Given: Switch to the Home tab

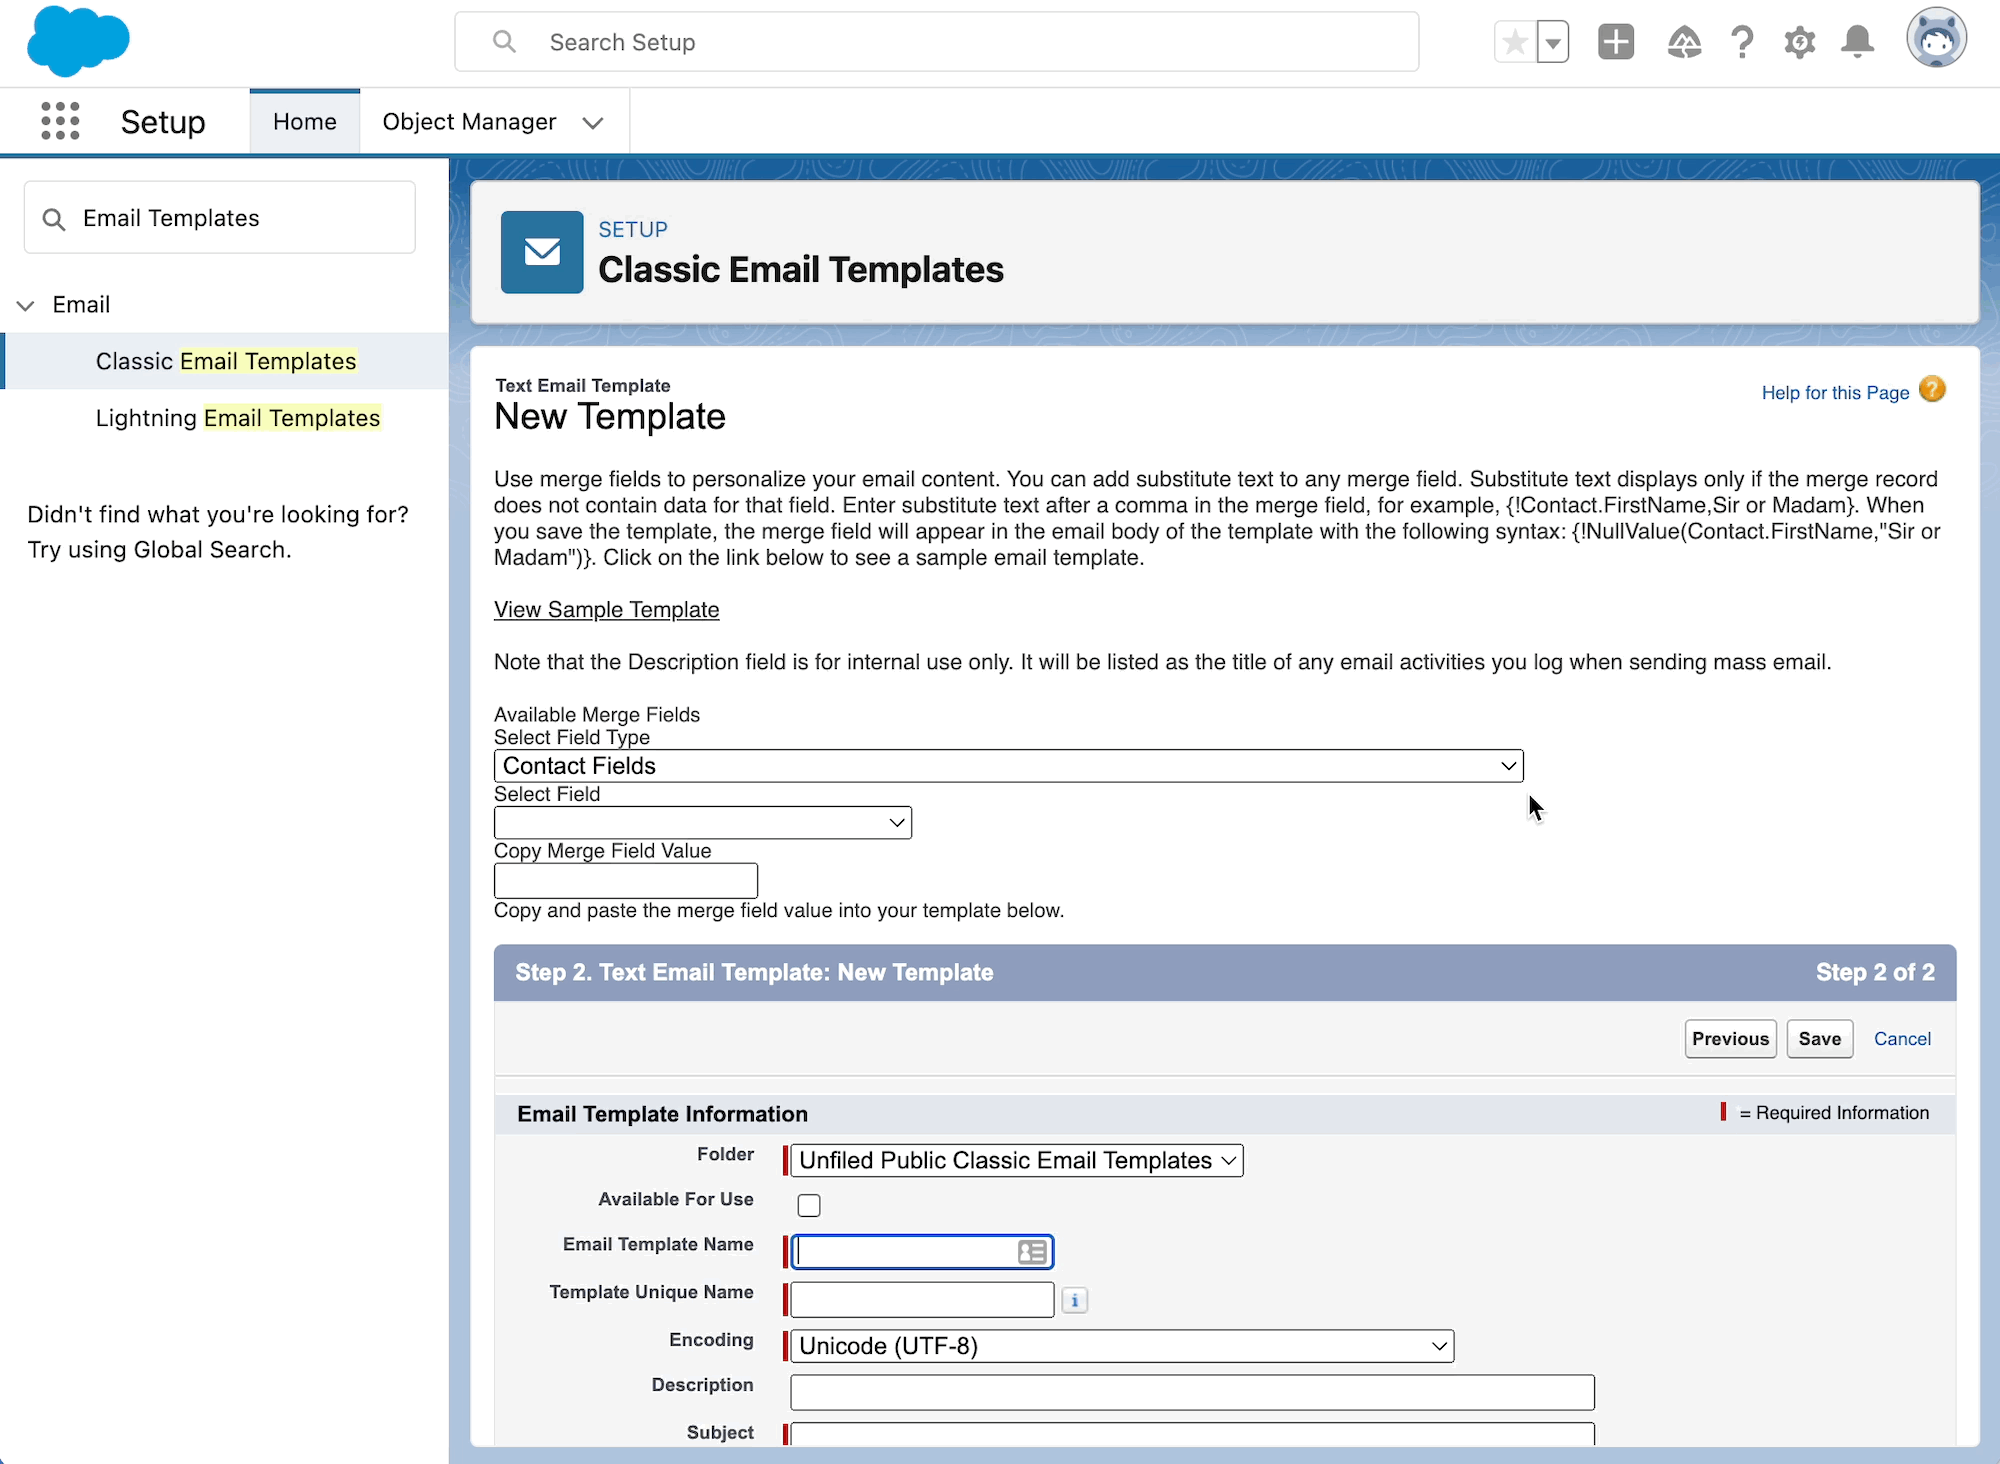Looking at the screenshot, I should (x=305, y=122).
